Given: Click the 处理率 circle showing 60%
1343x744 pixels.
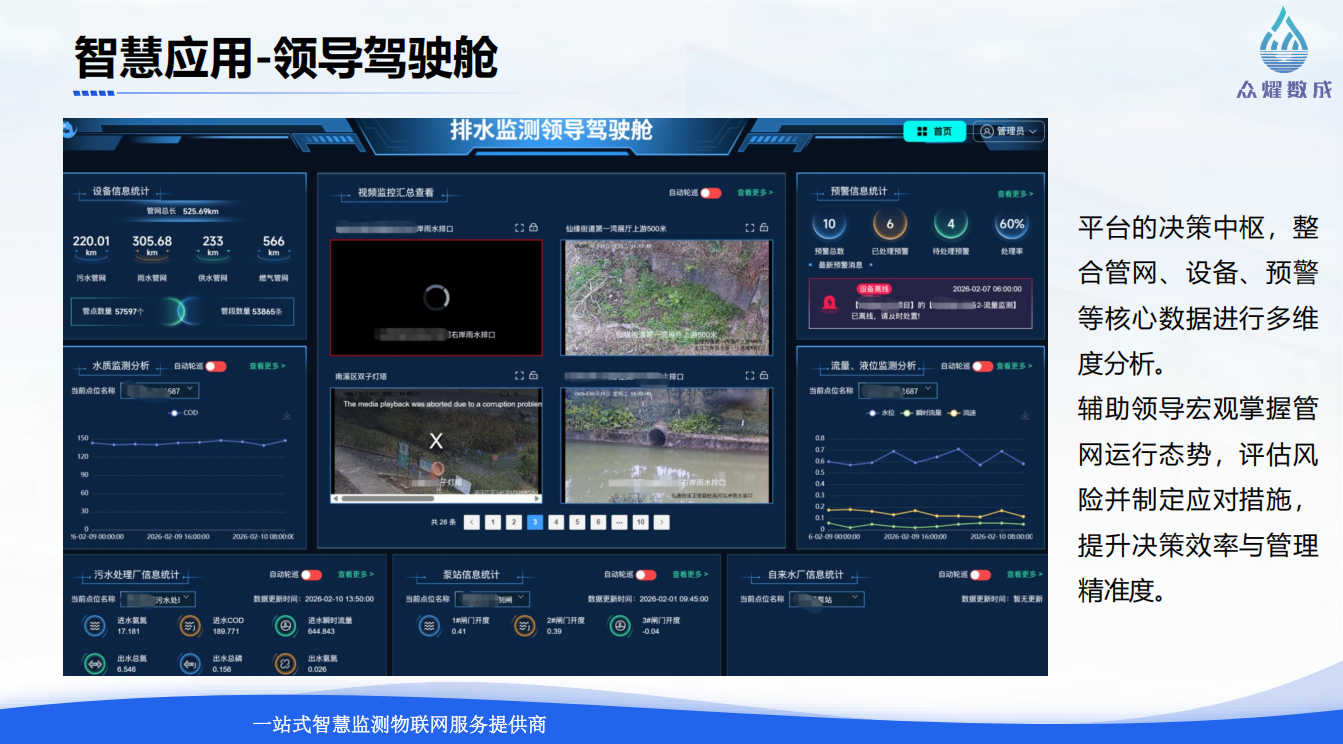Looking at the screenshot, I should pyautogui.click(x=1012, y=225).
